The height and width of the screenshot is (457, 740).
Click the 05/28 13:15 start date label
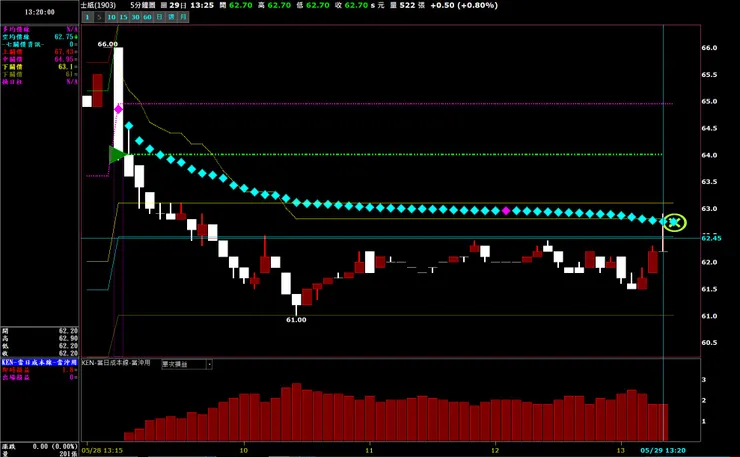point(103,450)
